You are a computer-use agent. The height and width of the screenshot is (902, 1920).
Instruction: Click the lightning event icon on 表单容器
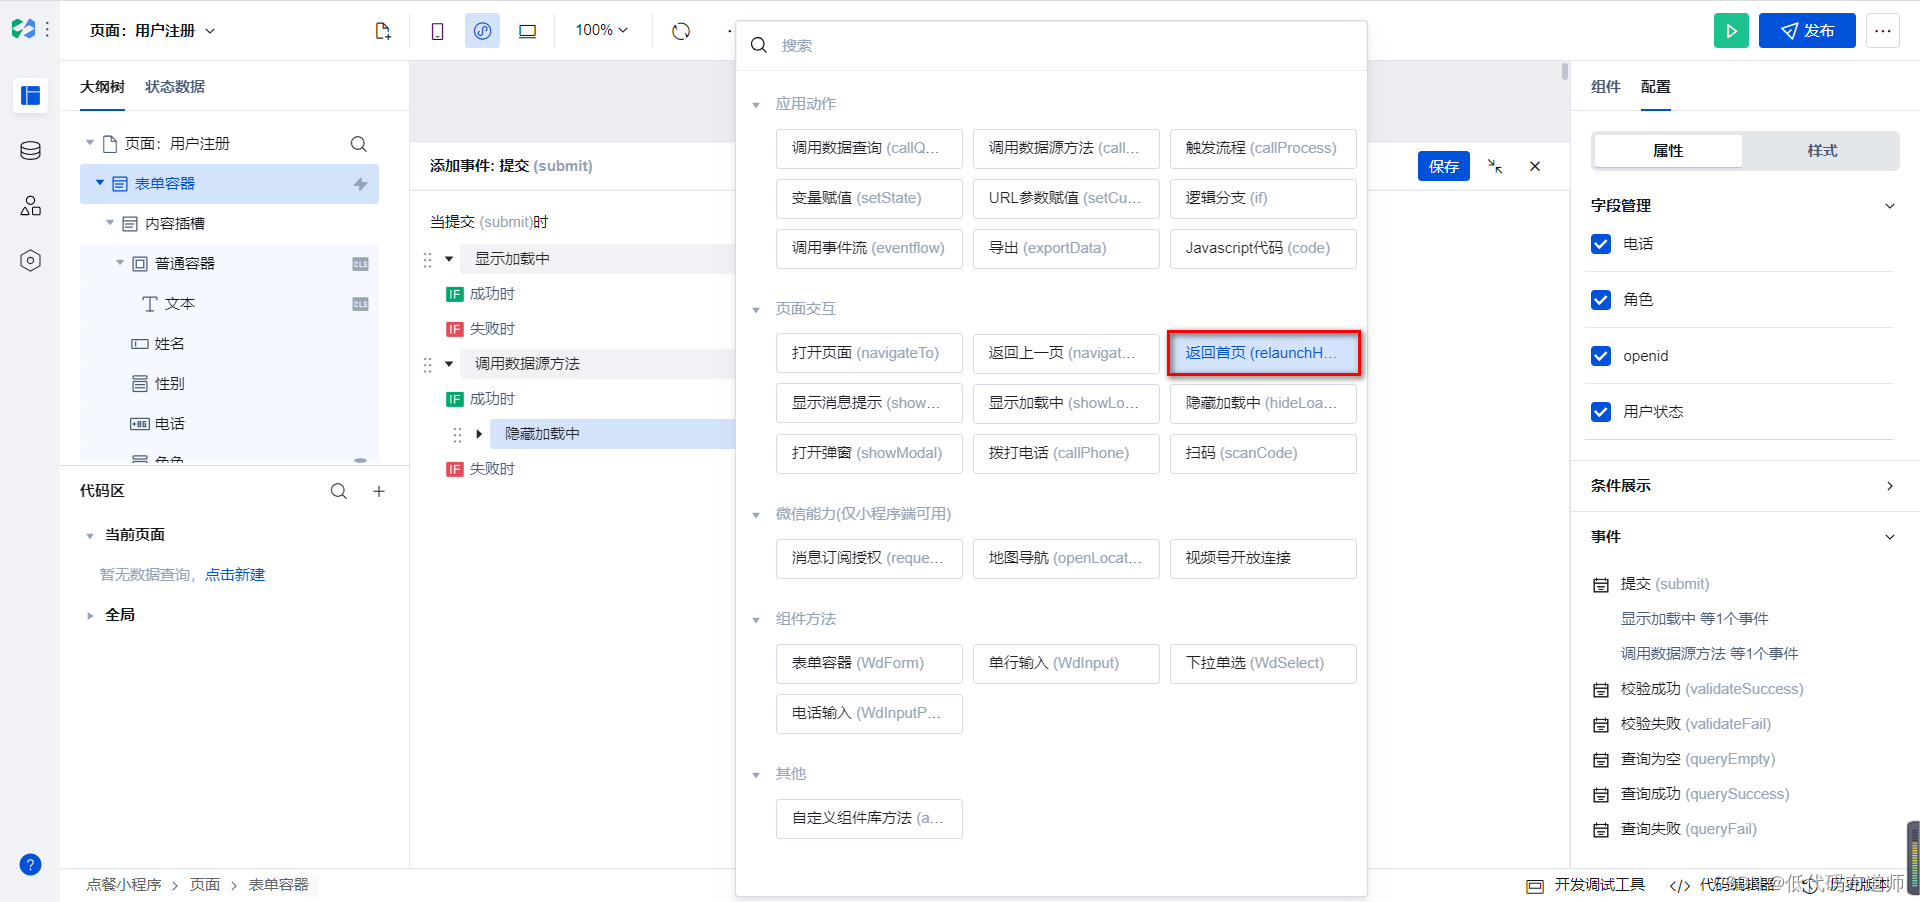pyautogui.click(x=361, y=184)
